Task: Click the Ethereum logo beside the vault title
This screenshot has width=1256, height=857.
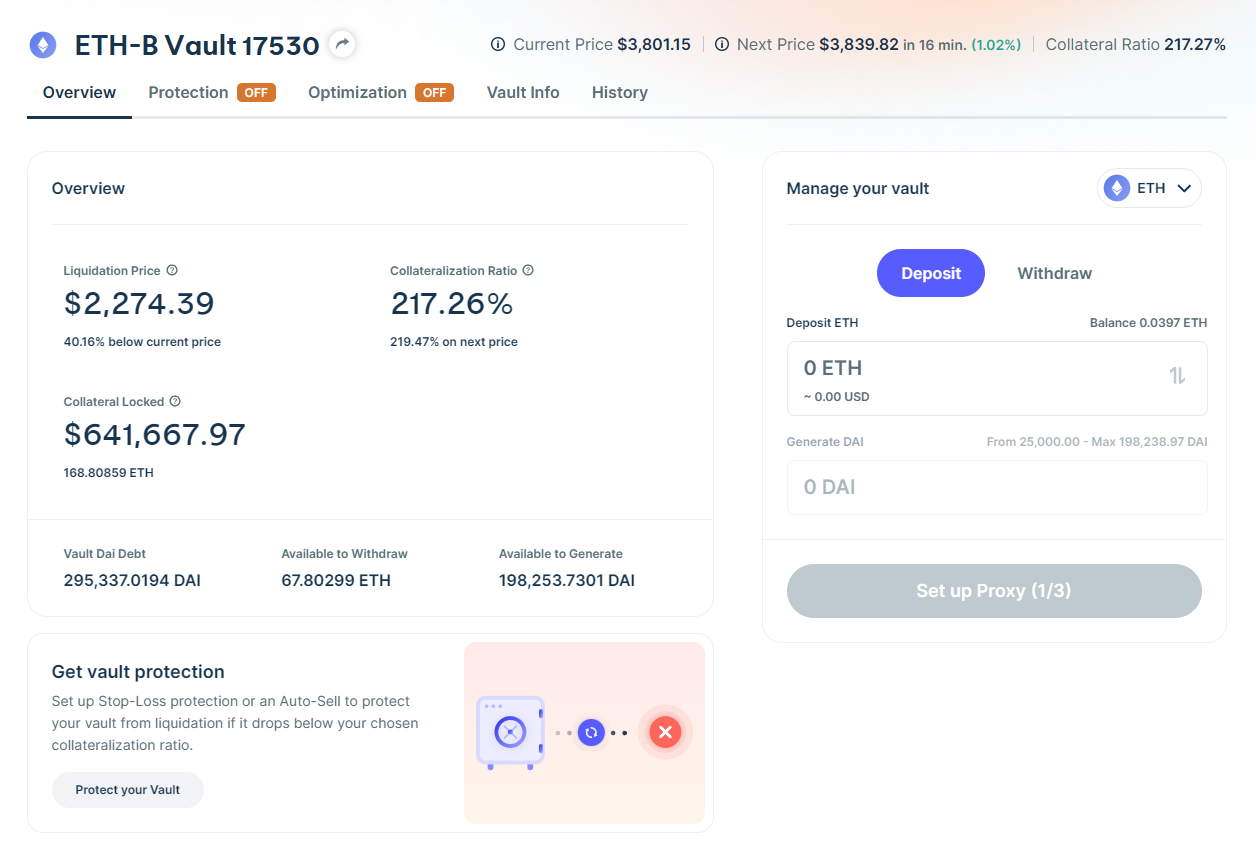Action: pyautogui.click(x=43, y=45)
